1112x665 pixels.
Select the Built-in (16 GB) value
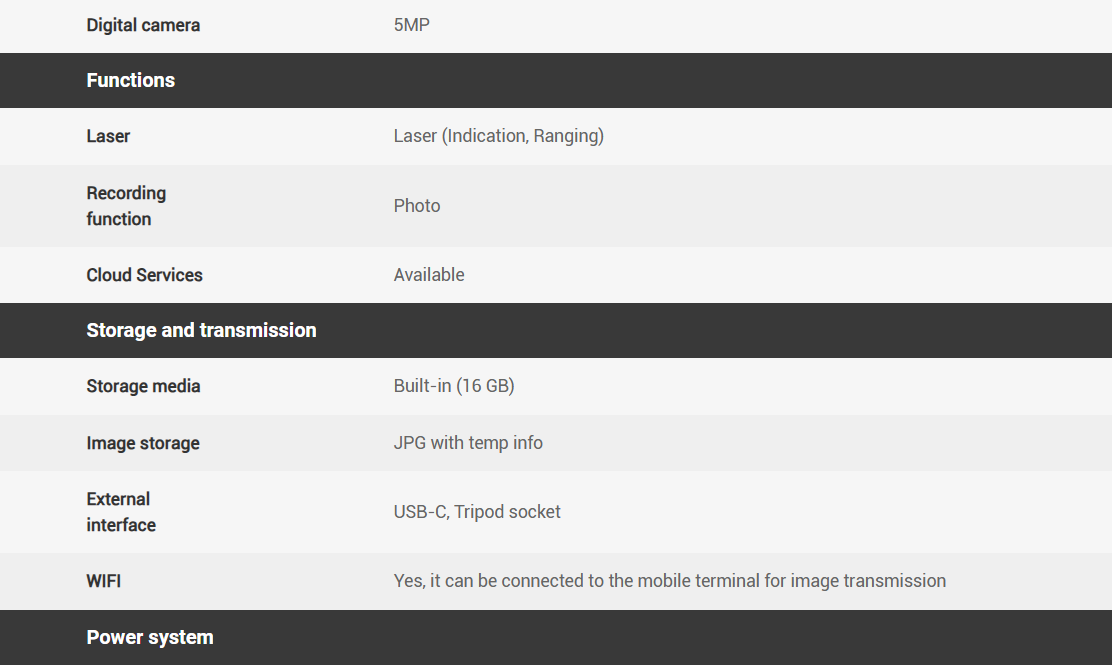(x=454, y=386)
